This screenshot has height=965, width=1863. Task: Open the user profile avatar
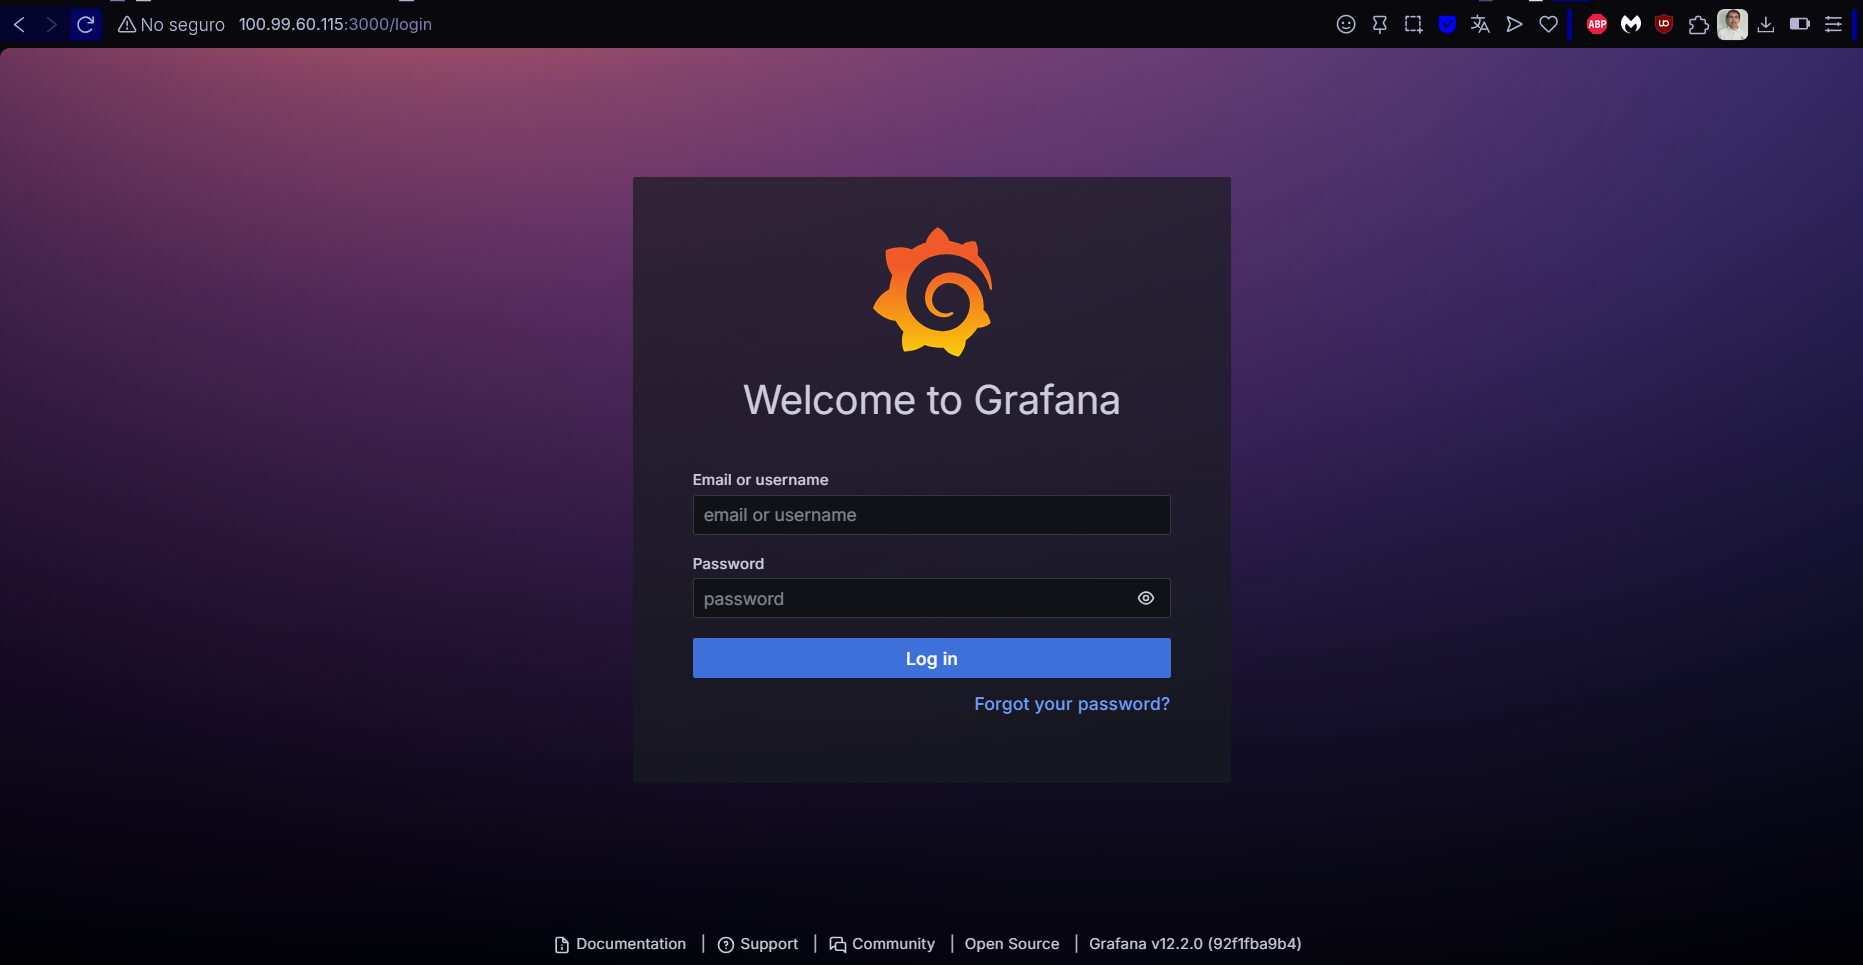pyautogui.click(x=1732, y=24)
